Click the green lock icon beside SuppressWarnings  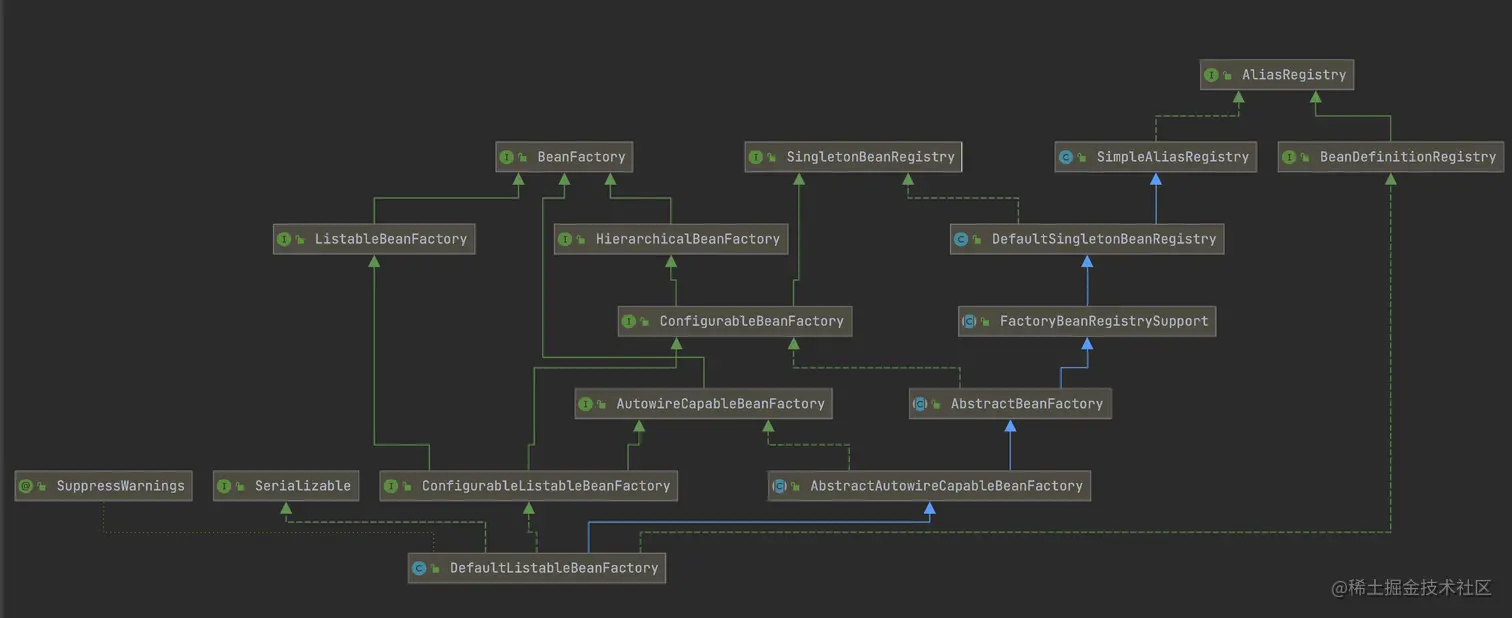(x=42, y=487)
